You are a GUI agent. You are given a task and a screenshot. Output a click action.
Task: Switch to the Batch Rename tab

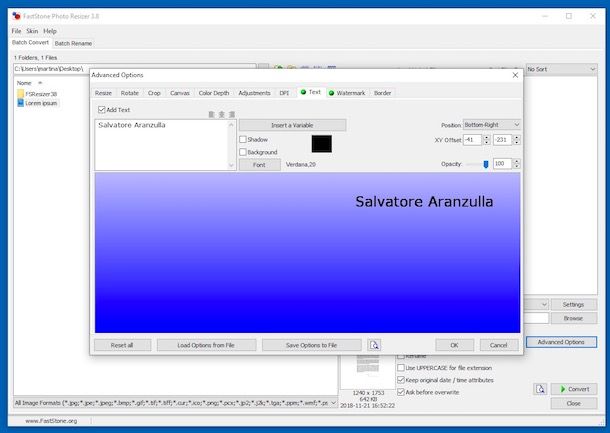click(x=73, y=43)
